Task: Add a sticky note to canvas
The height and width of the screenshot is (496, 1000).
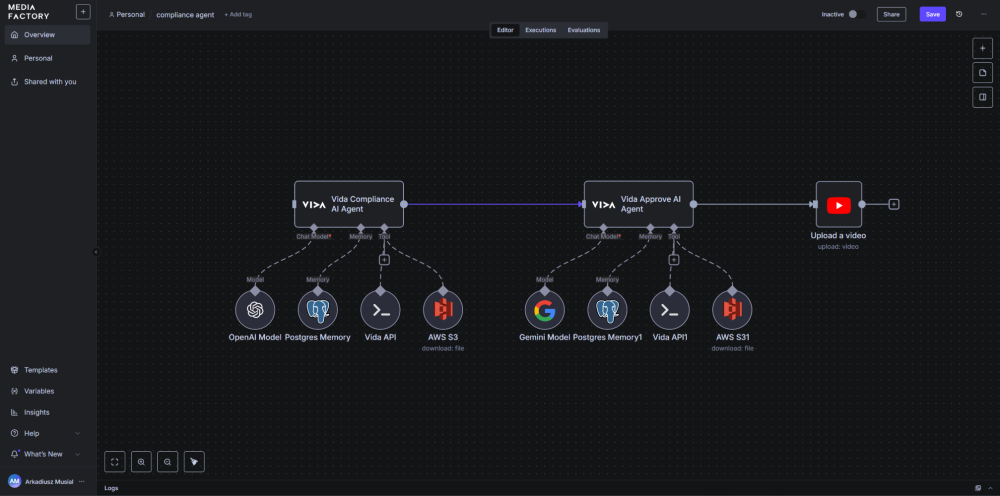Action: pyautogui.click(x=982, y=73)
